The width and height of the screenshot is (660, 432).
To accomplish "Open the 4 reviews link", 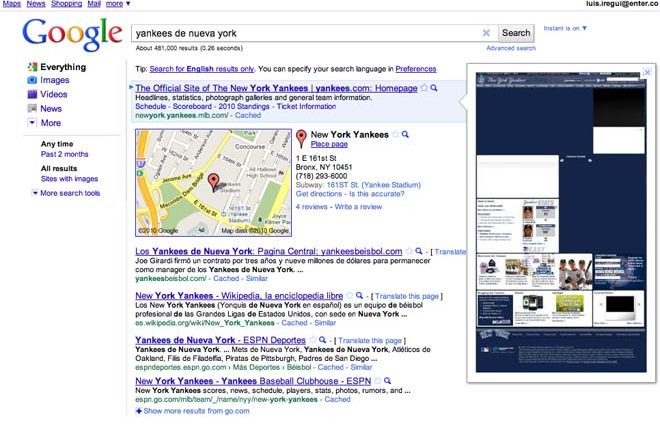I will (x=311, y=207).
